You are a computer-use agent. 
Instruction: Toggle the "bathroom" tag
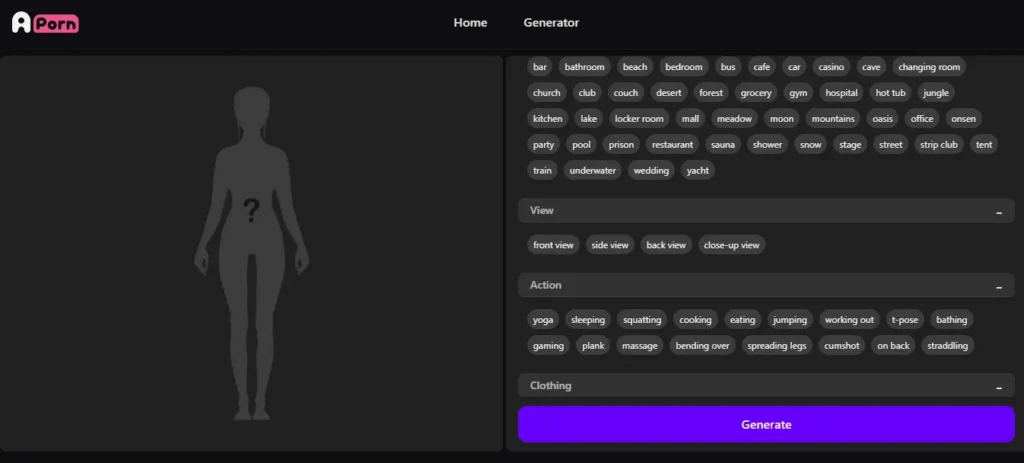coord(584,67)
